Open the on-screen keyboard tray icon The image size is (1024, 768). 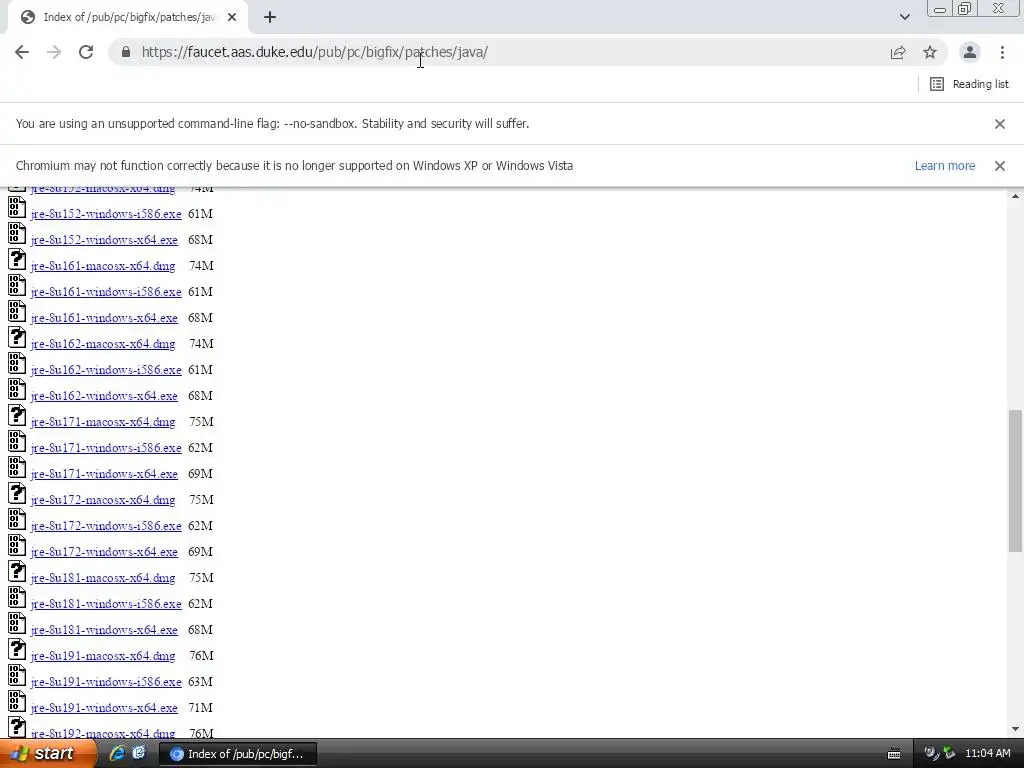(894, 754)
